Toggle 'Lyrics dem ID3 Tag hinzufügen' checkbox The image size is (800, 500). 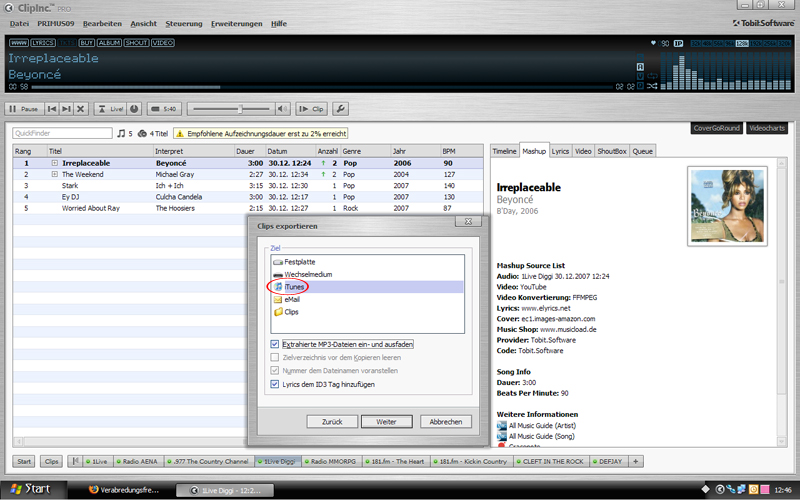pyautogui.click(x=275, y=383)
